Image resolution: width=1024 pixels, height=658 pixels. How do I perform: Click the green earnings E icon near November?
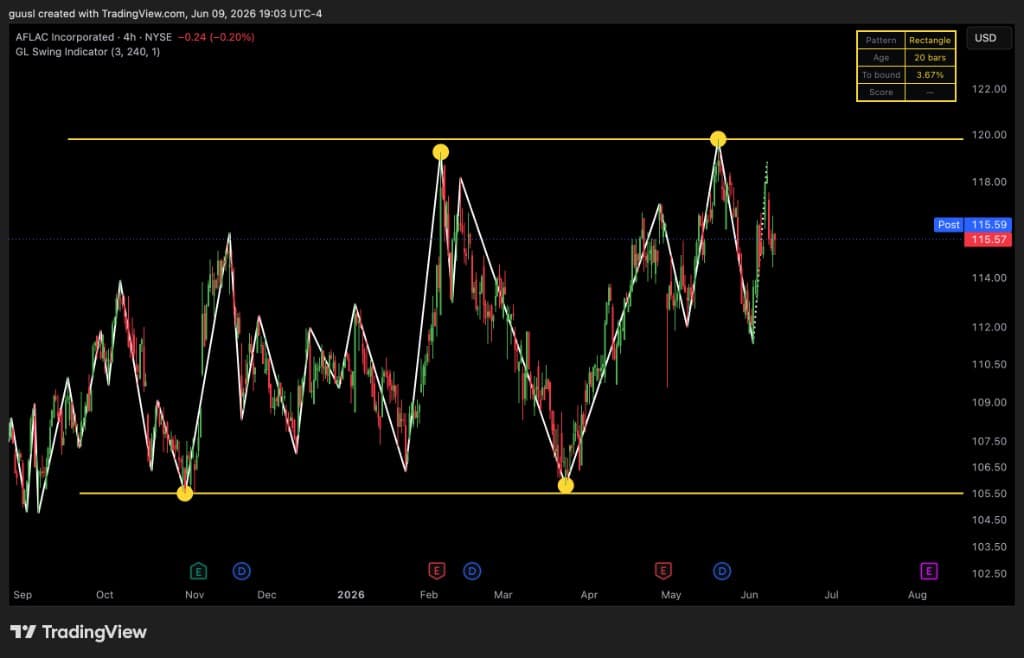pyautogui.click(x=199, y=572)
